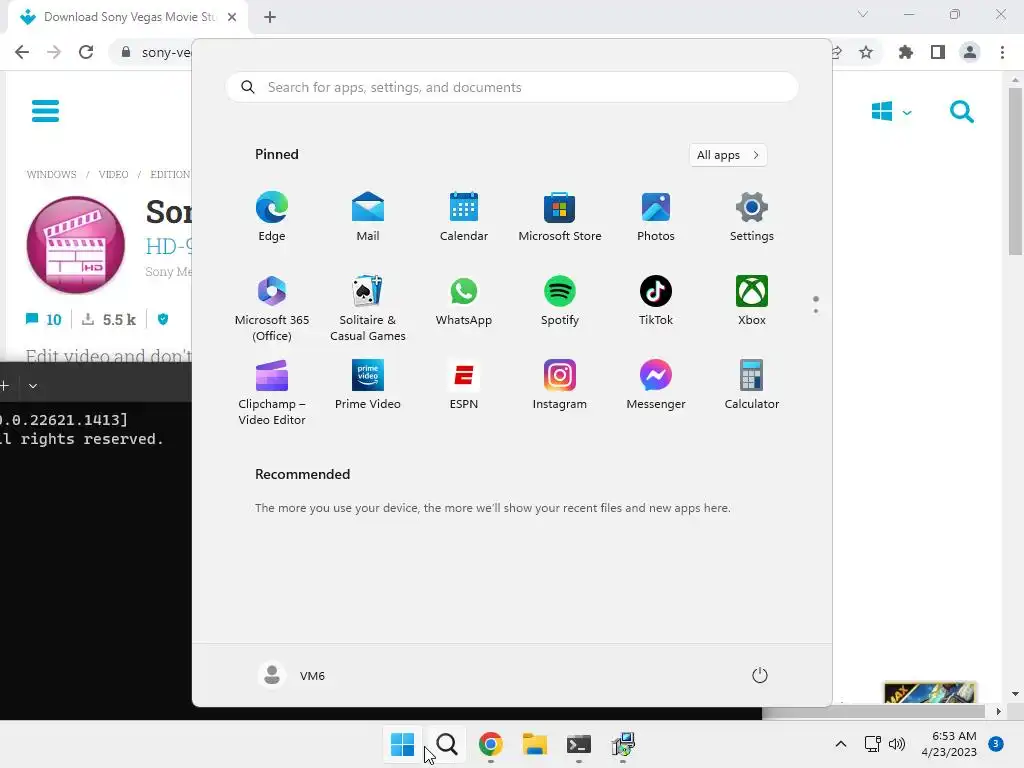Launch the Photos app
Image resolution: width=1024 pixels, height=768 pixels.
click(656, 217)
